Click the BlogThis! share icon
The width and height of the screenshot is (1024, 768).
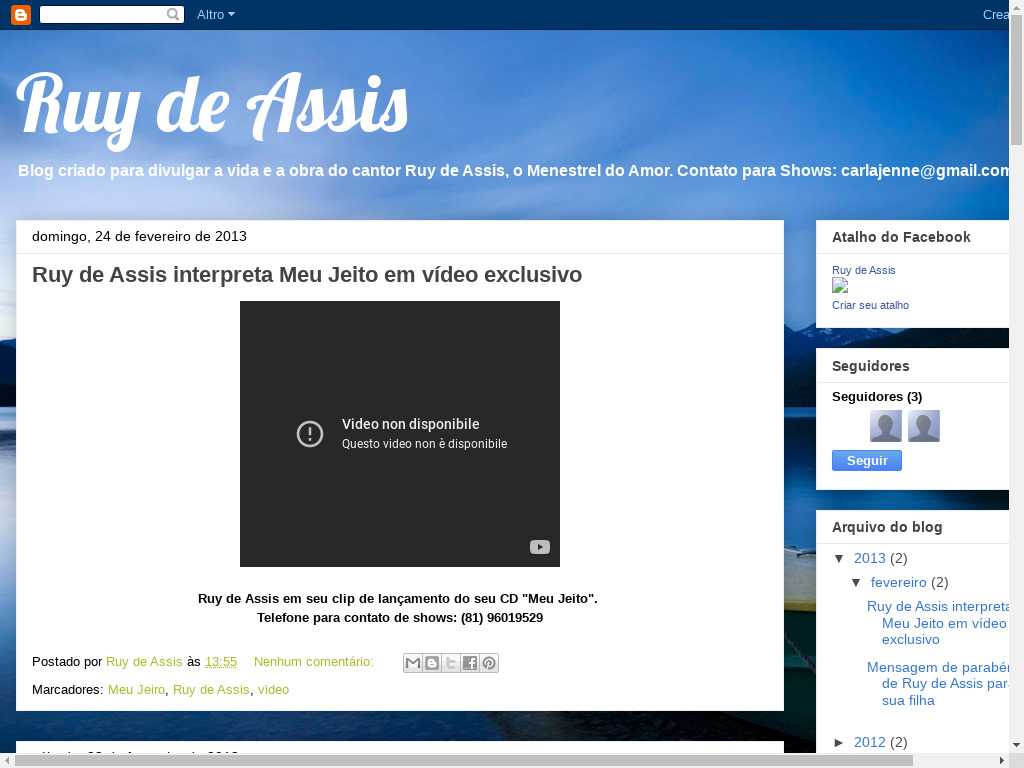click(x=432, y=663)
